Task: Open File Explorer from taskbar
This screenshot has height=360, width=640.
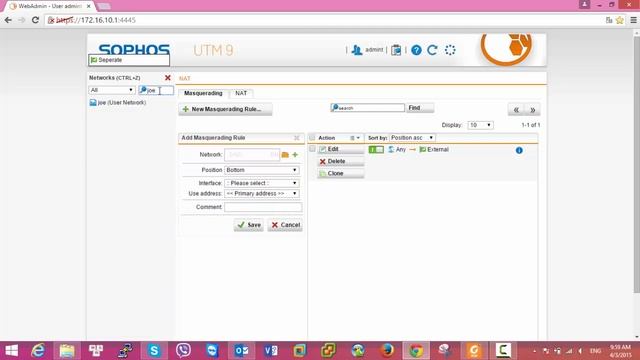Action: (x=67, y=350)
